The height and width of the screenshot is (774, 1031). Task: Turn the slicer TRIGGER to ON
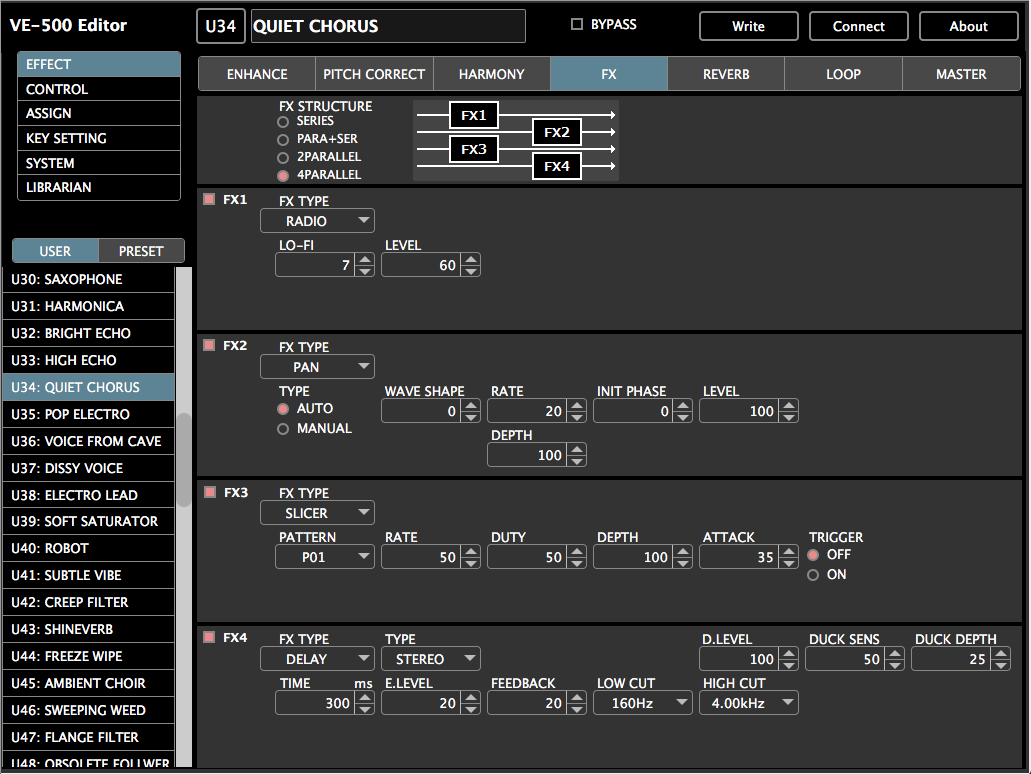813,575
